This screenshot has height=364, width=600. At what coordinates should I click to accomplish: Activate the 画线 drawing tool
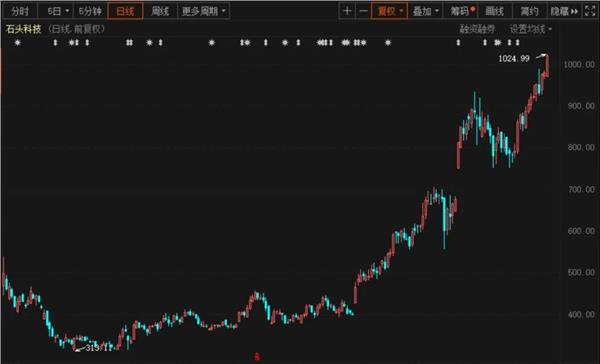pyautogui.click(x=494, y=11)
